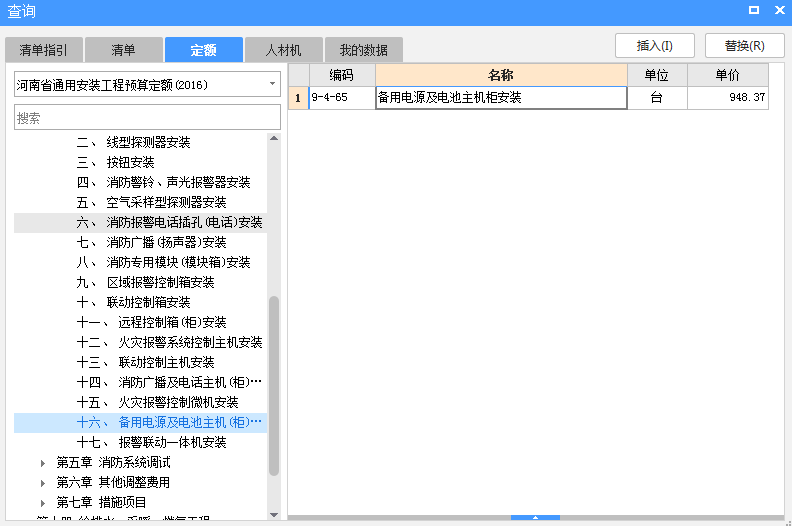Open the 人材机 tab
This screenshot has width=792, height=526.
point(283,50)
